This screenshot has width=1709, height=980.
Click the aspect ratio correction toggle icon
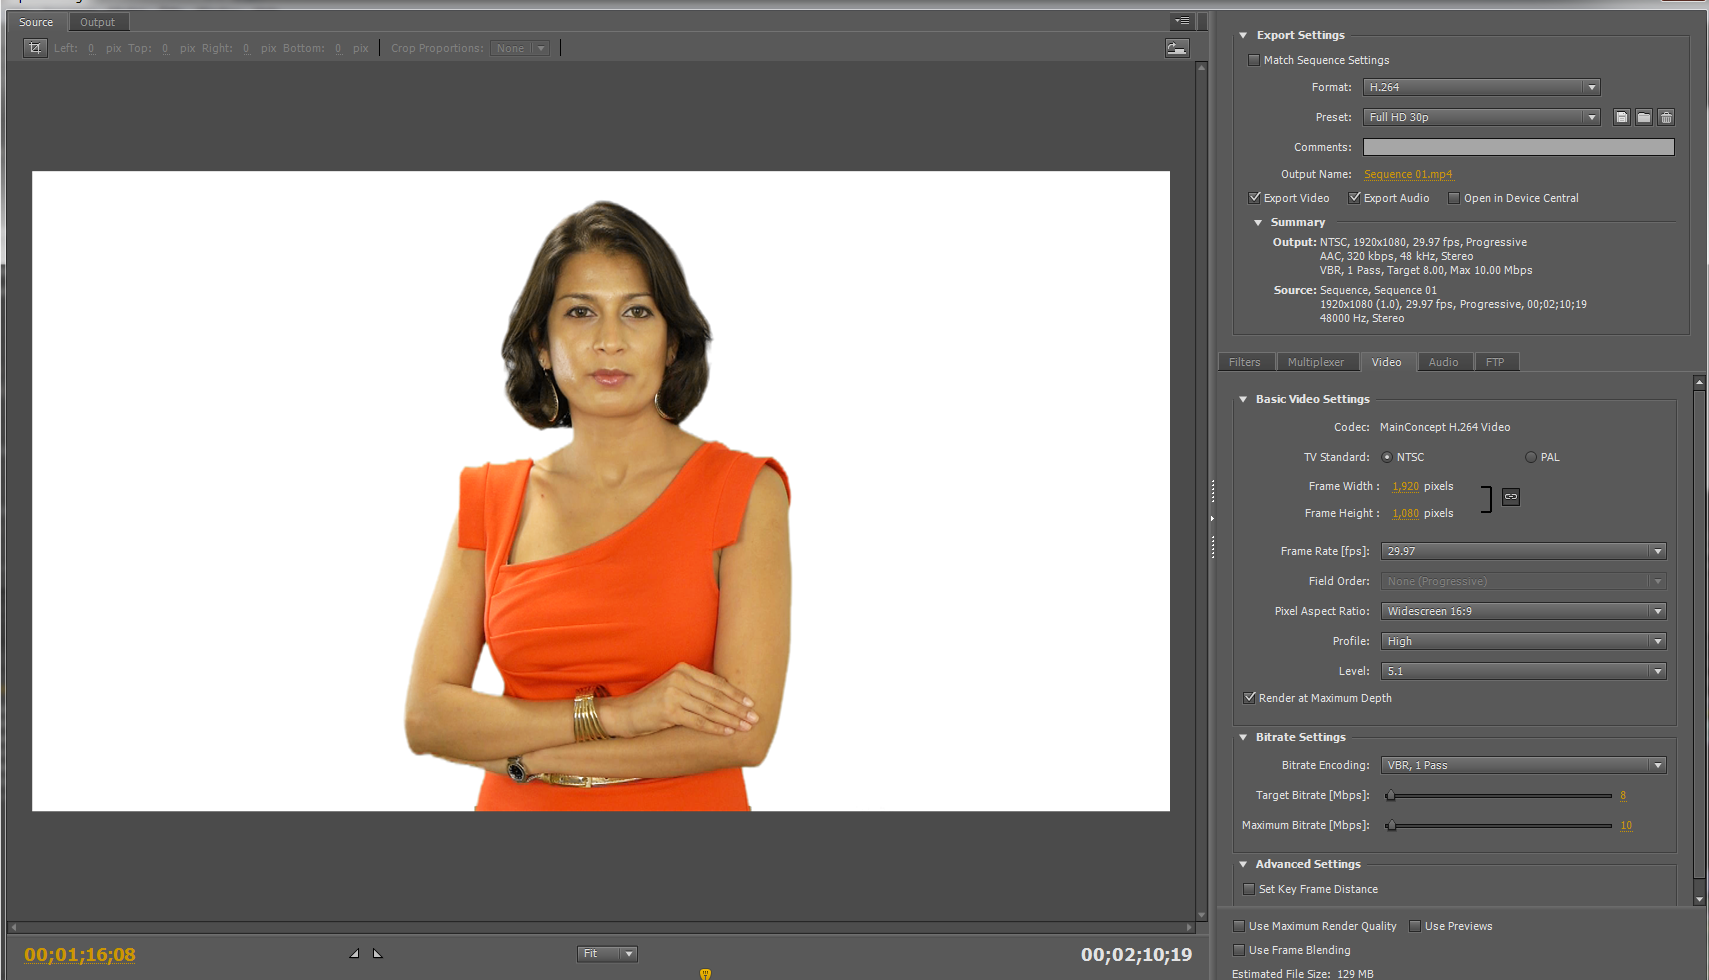1177,48
